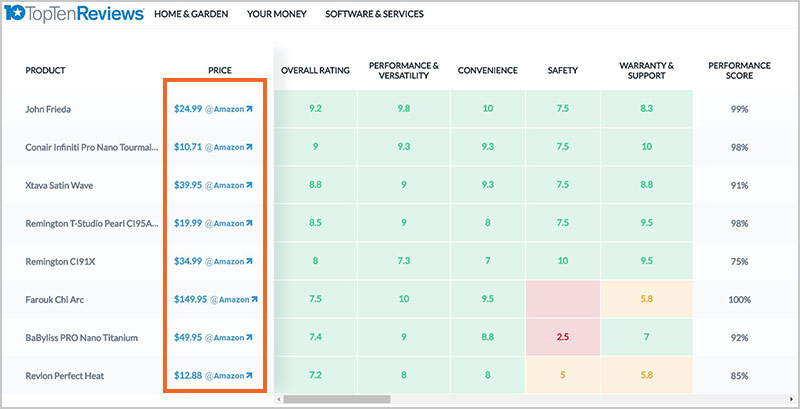800x409 pixels.
Task: Click the Performance & Versatility column header
Action: coord(404,70)
